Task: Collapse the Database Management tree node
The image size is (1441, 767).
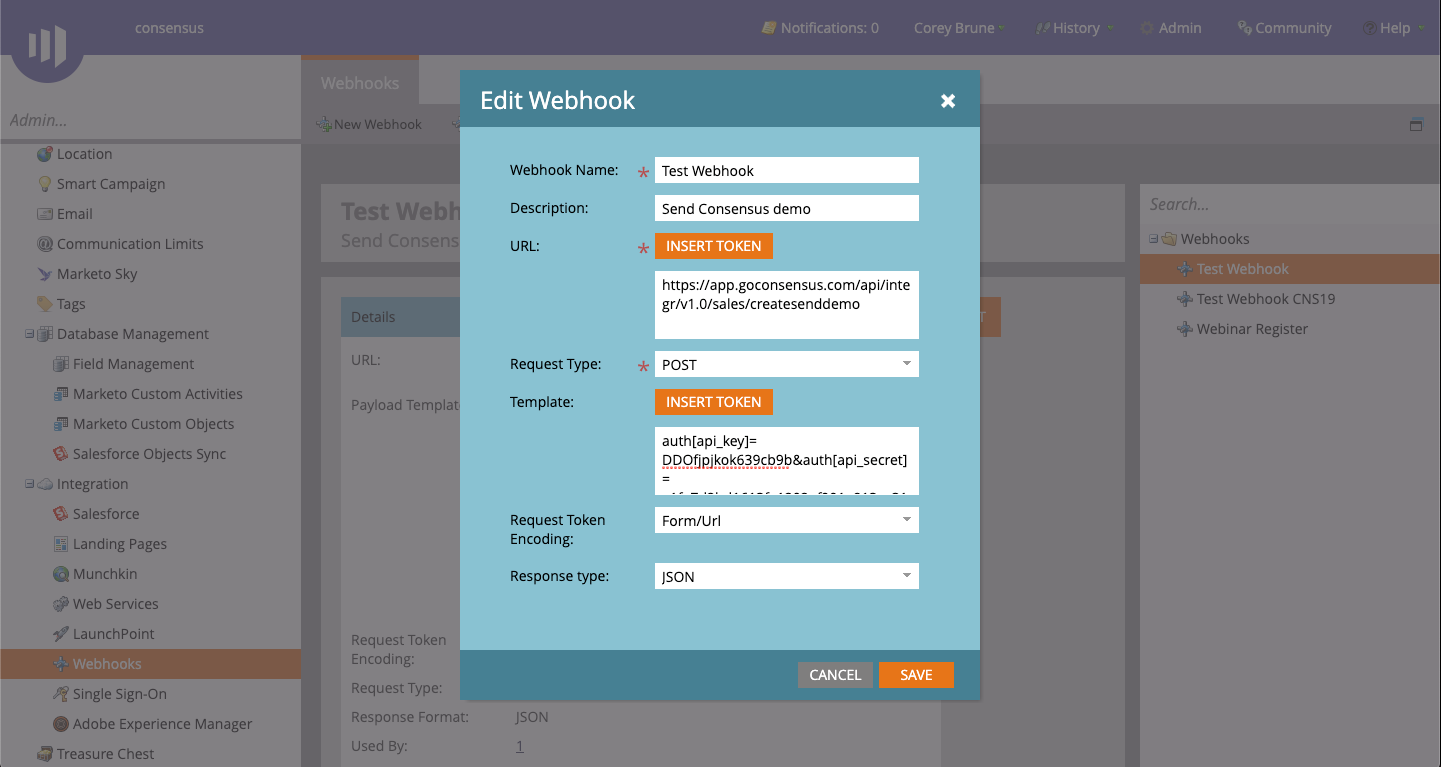Action: [29, 334]
